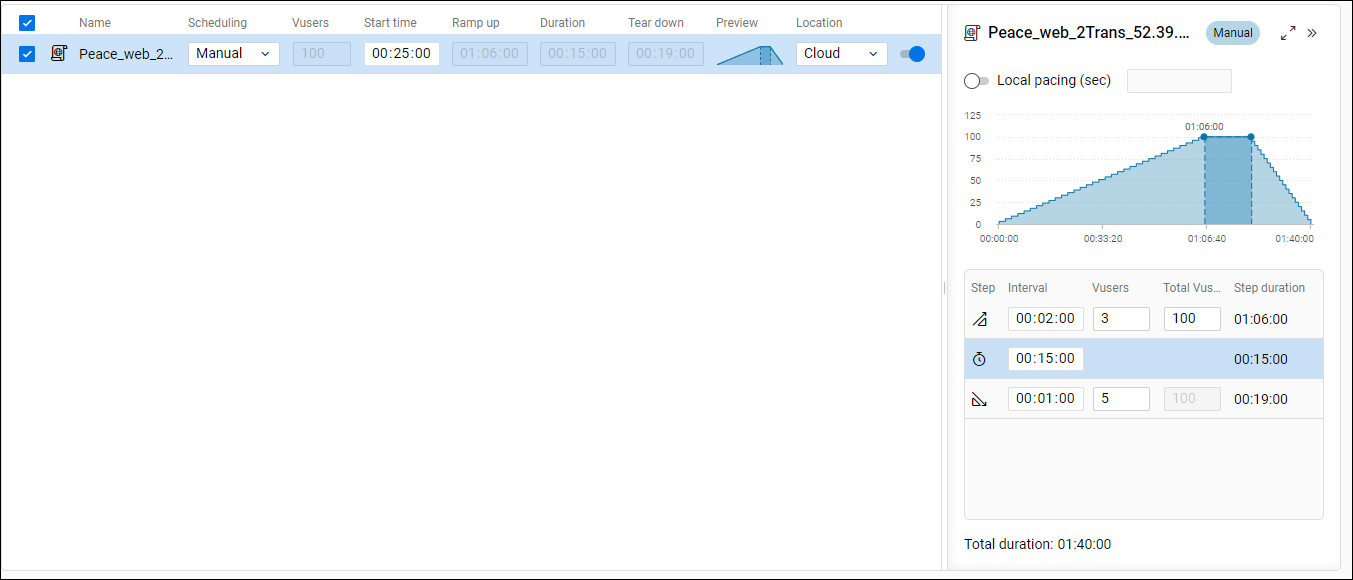Click the Start time 00:25:00 field

click(x=401, y=54)
